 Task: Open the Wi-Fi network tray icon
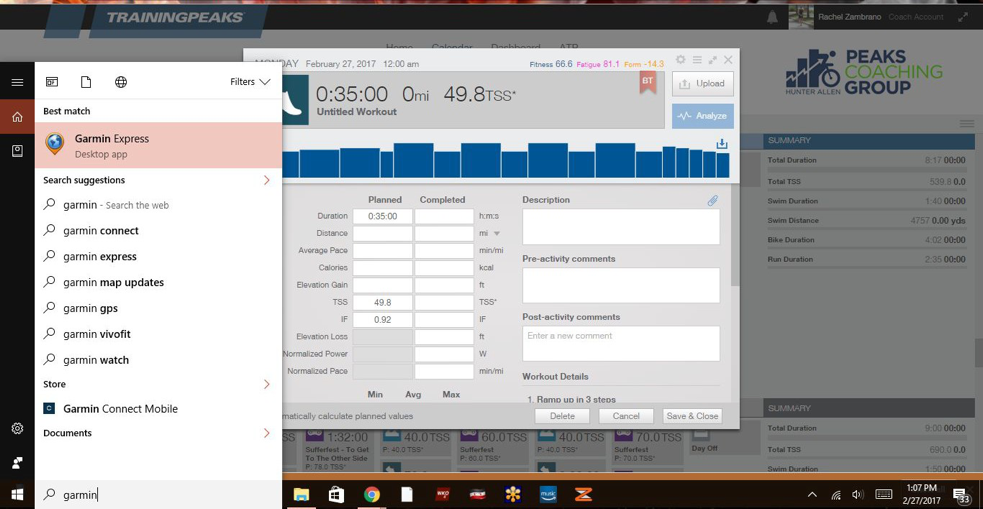[836, 495]
